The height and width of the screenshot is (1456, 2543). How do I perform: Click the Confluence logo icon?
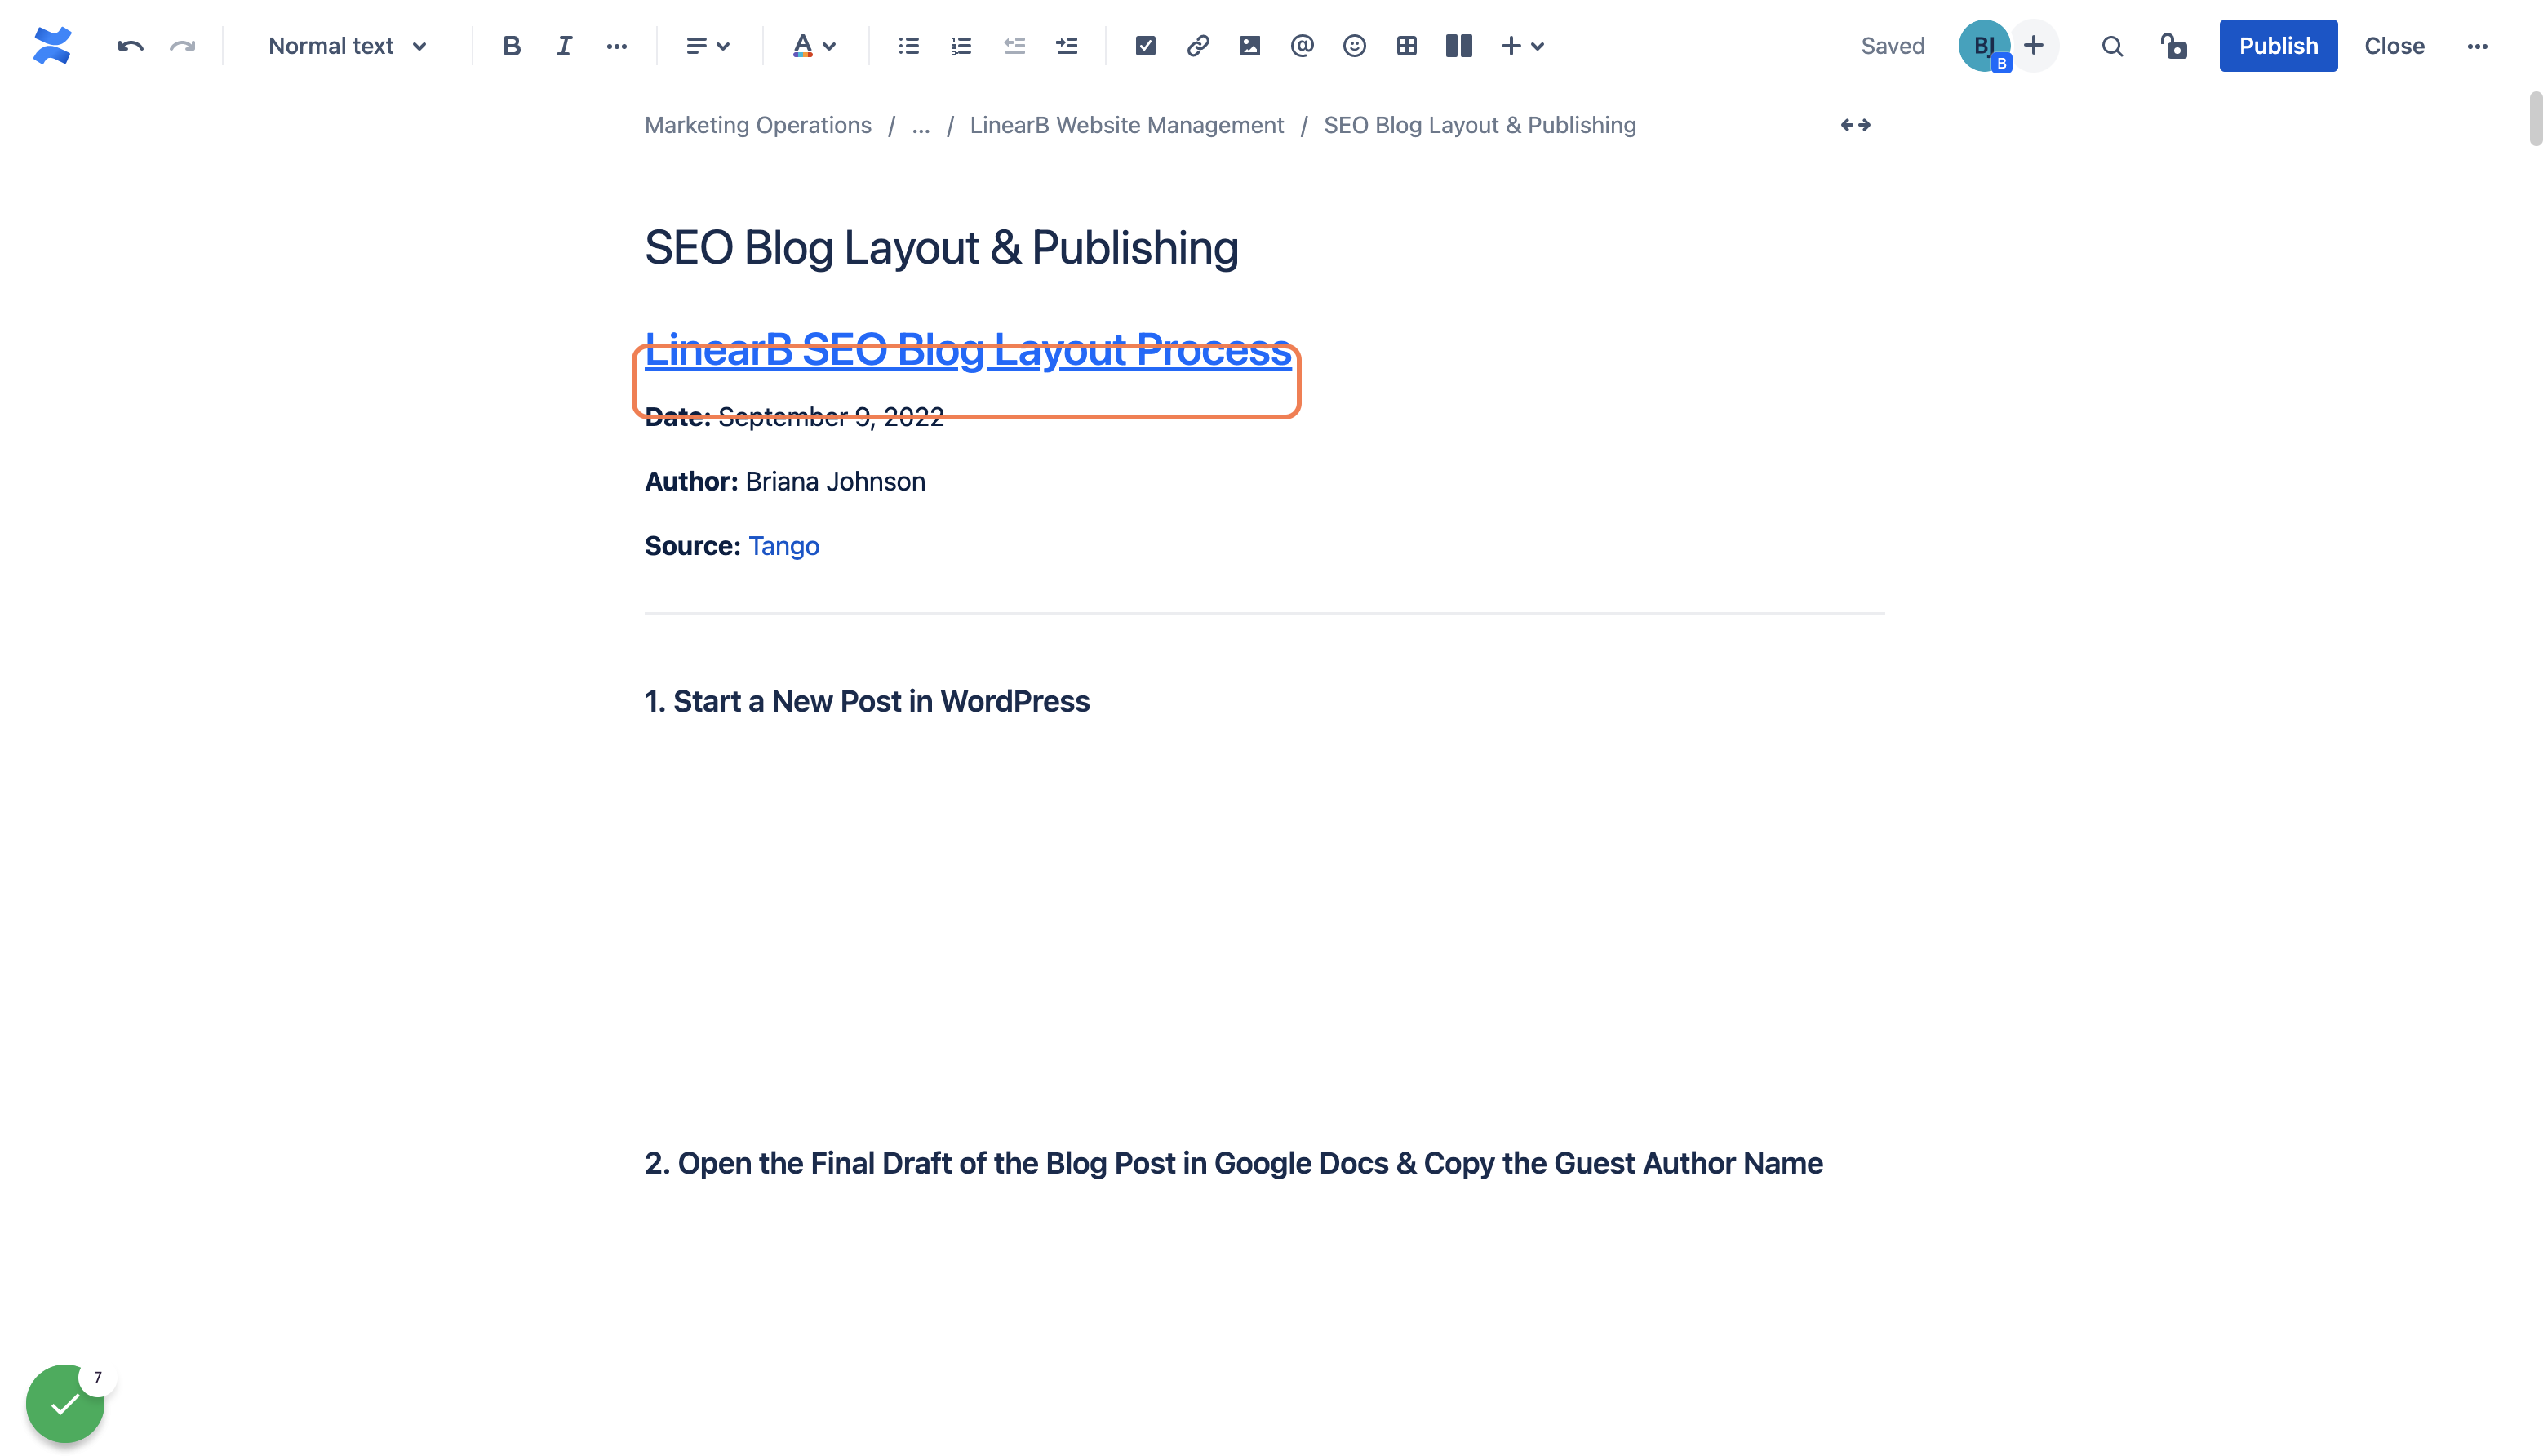(52, 46)
